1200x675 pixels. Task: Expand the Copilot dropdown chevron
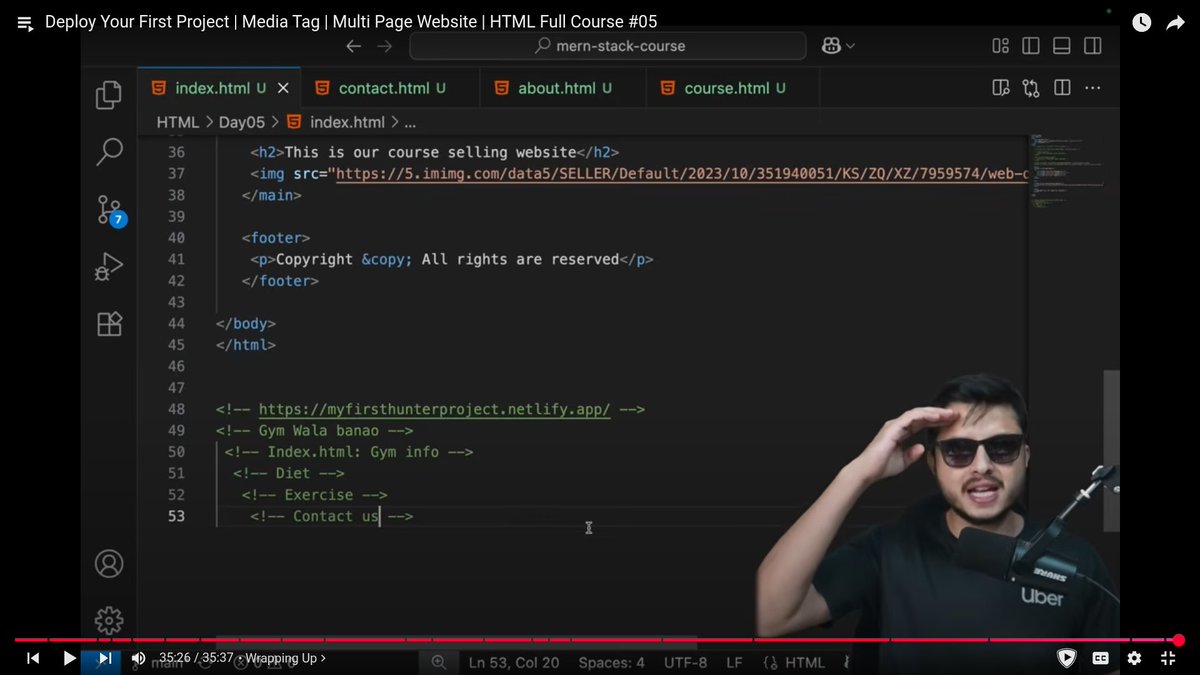851,46
